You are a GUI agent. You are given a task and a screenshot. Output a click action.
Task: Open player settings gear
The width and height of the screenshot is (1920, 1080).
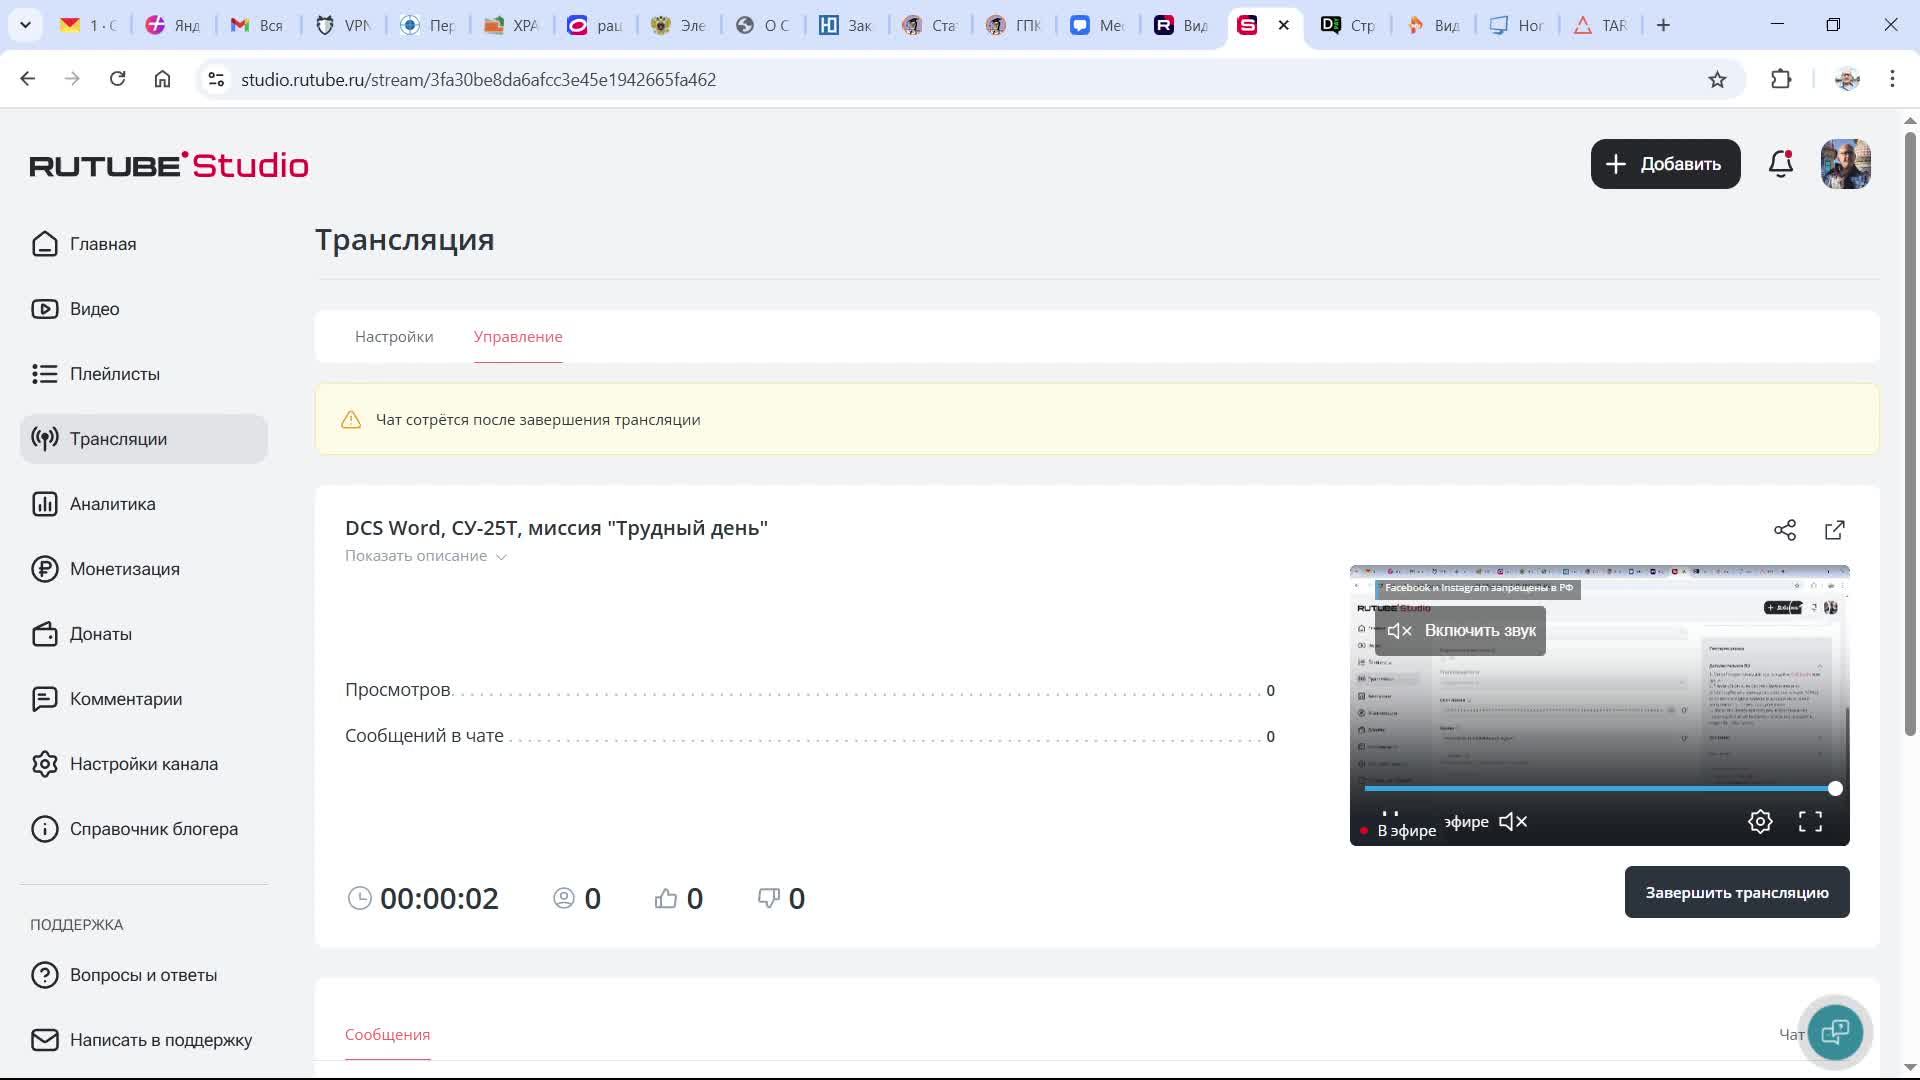pos(1760,822)
